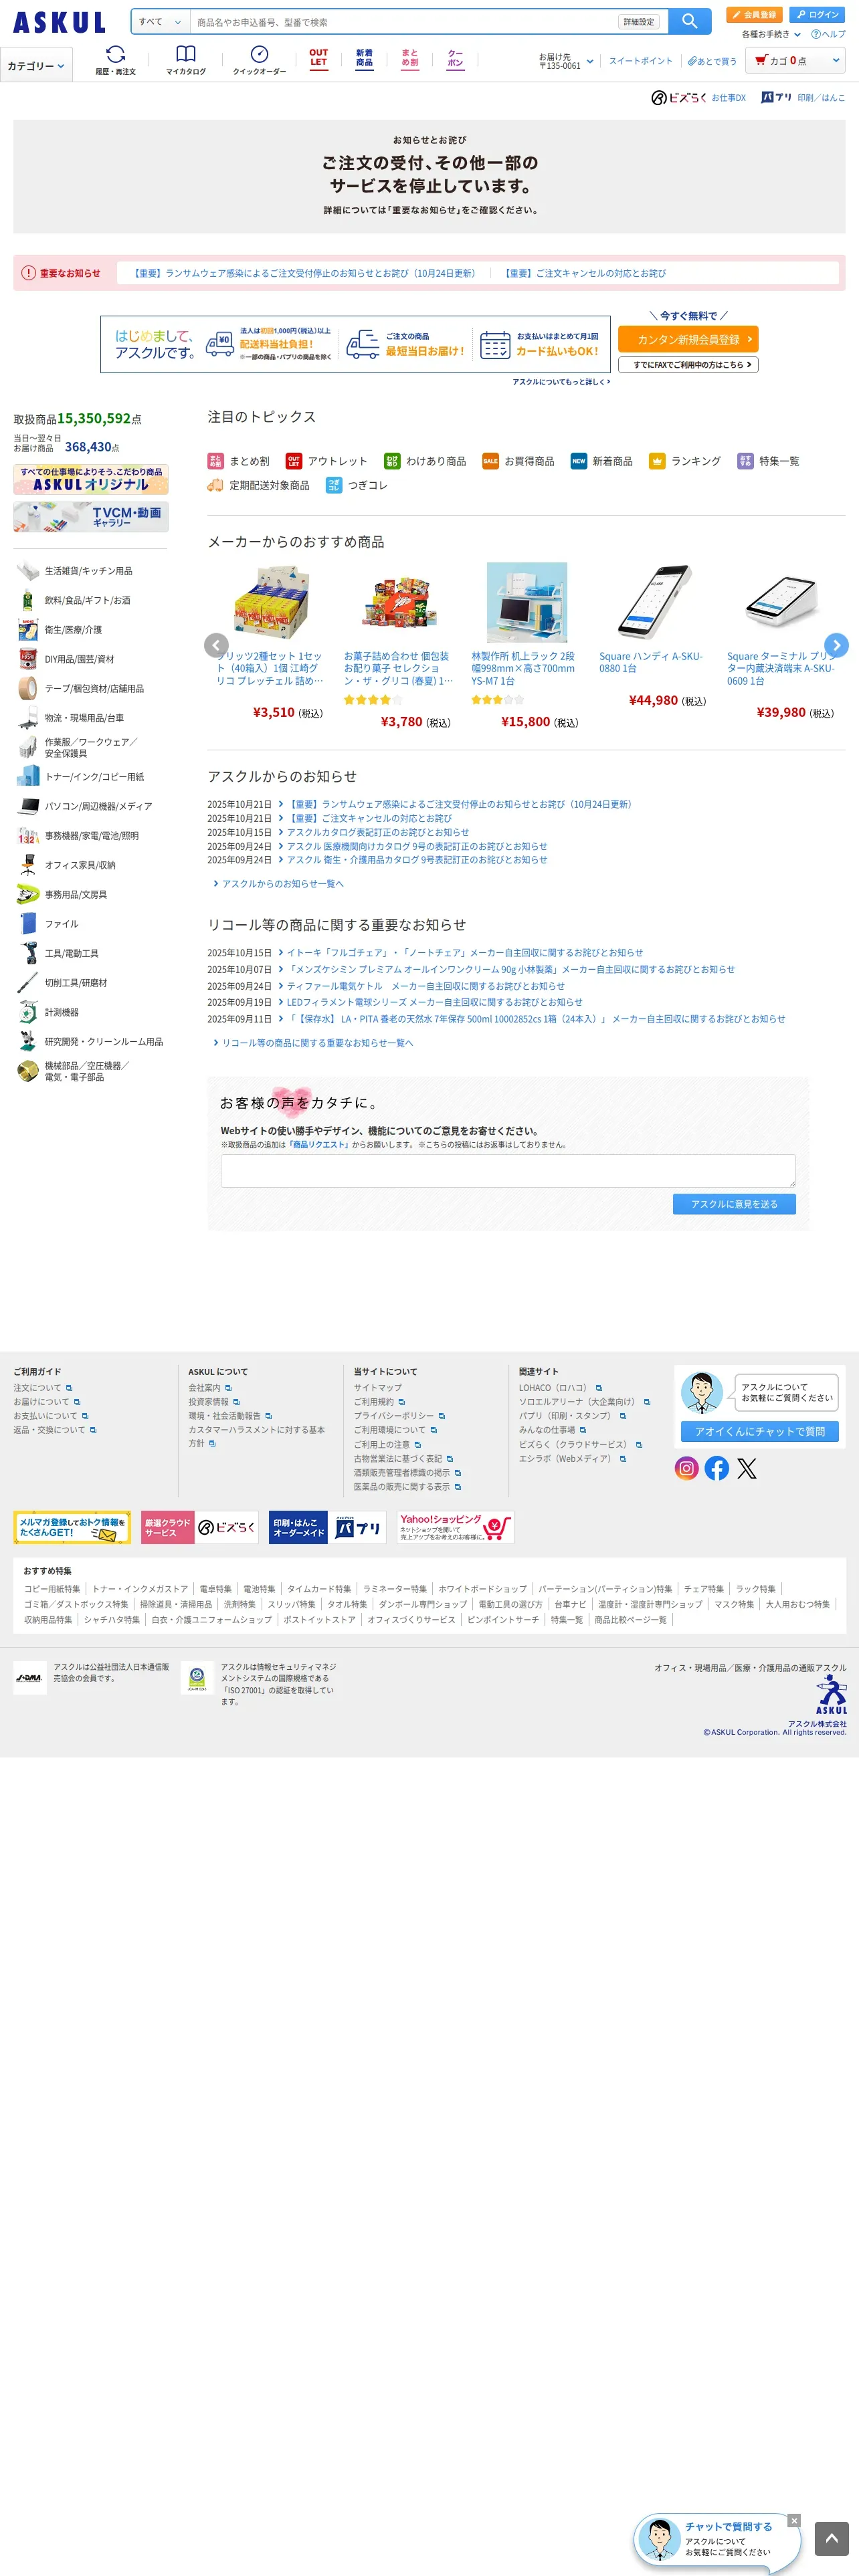Click アオイくんにチャットで質問 button

pyautogui.click(x=760, y=1431)
